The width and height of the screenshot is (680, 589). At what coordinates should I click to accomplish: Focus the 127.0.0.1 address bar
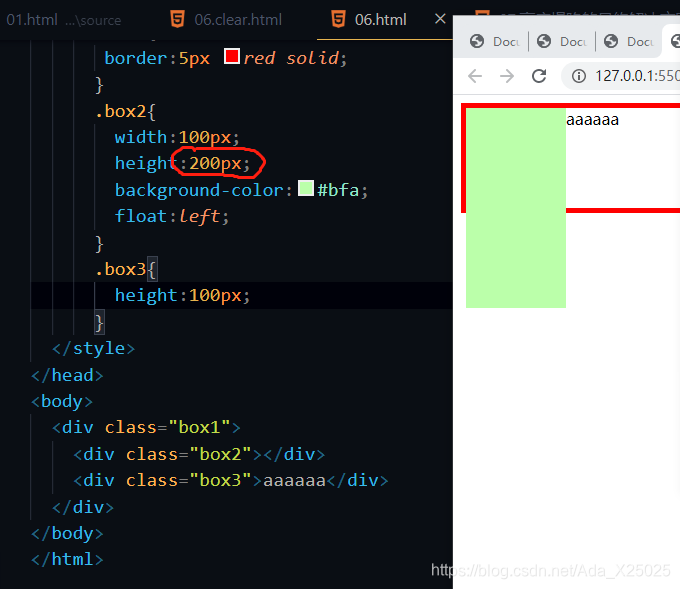point(621,76)
